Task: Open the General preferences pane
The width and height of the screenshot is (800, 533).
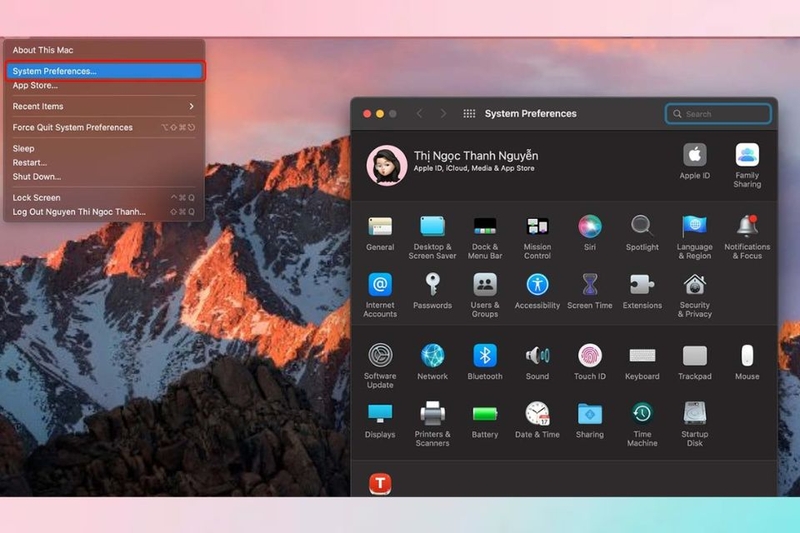Action: tap(380, 233)
